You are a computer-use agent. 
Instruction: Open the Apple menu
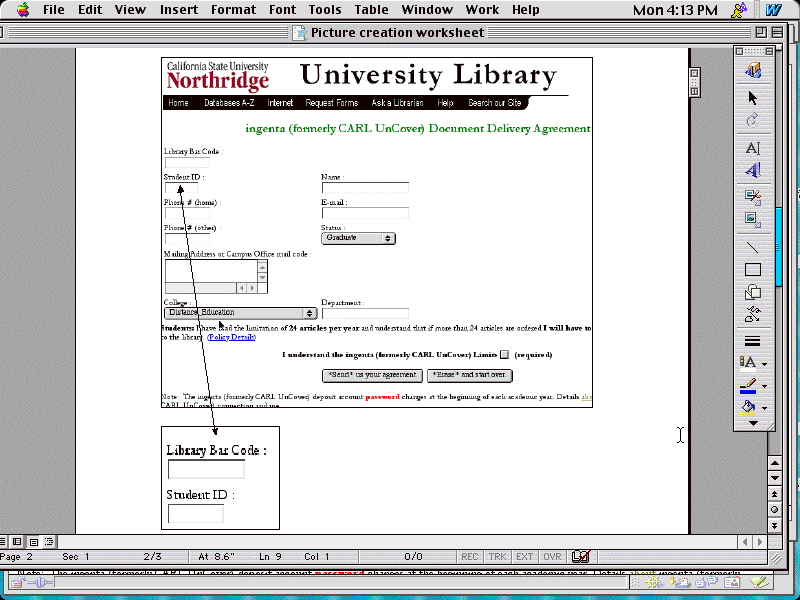coord(23,10)
